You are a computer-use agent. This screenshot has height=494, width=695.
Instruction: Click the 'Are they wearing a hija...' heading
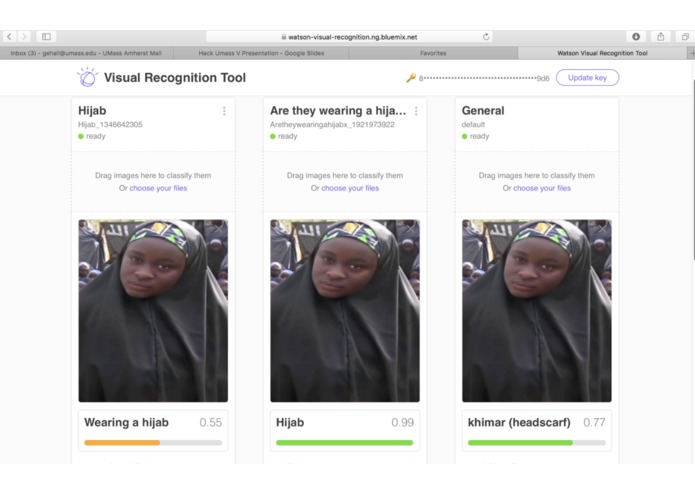click(x=338, y=111)
